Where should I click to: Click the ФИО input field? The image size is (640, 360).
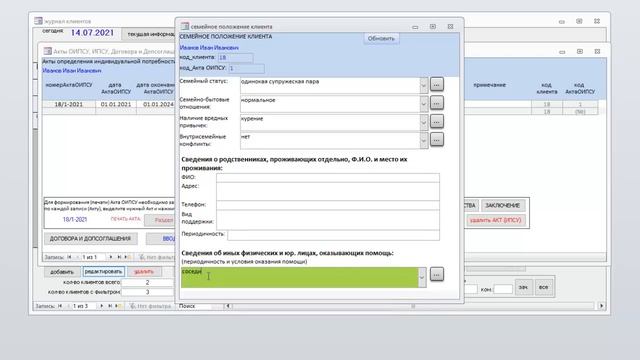328,178
